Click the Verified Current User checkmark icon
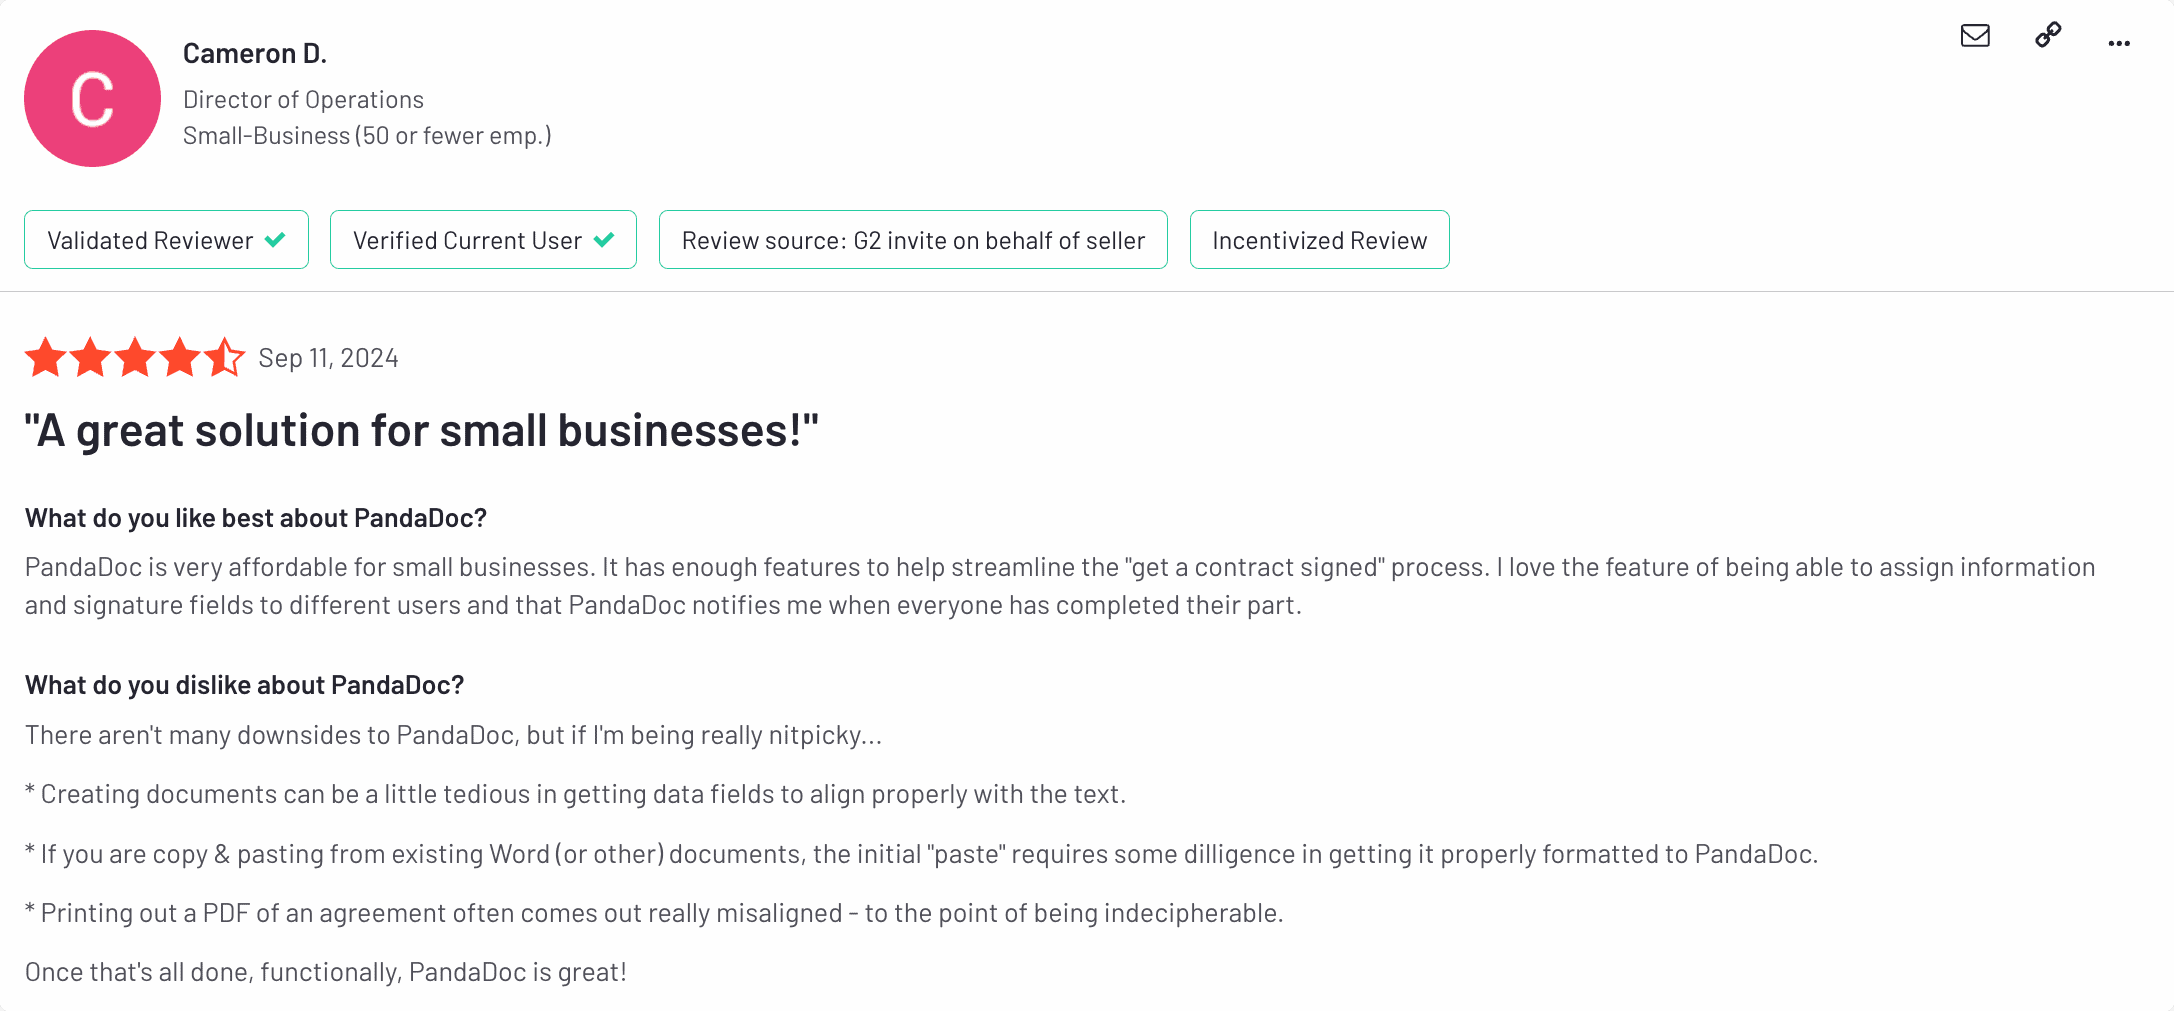This screenshot has height=1011, width=2174. (604, 240)
